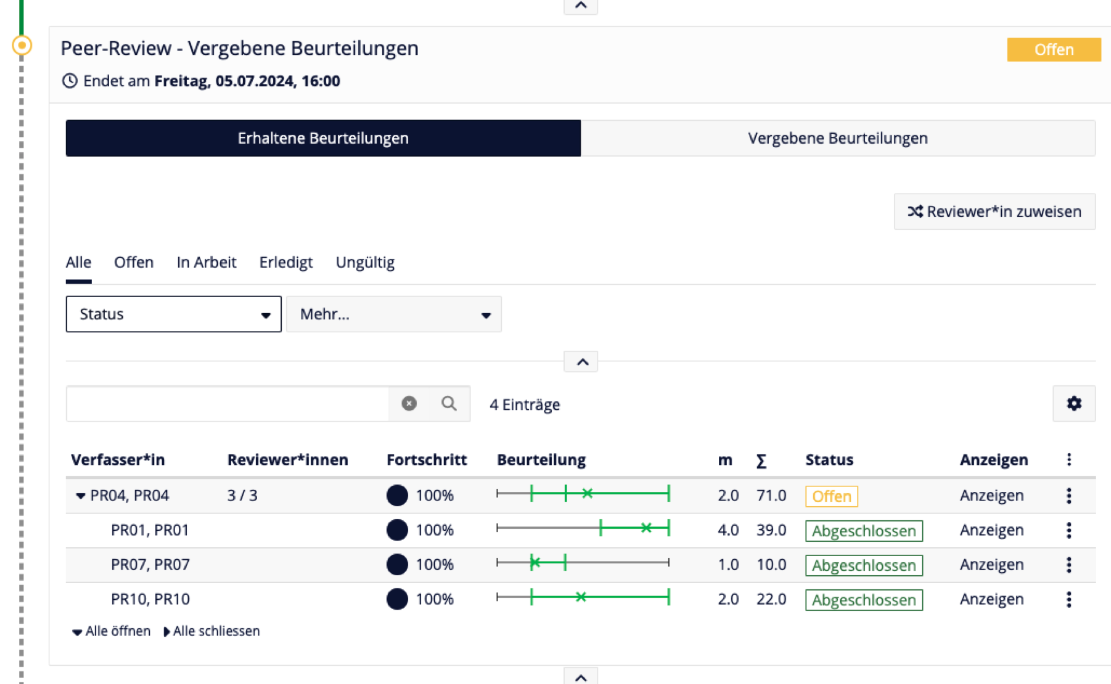The image size is (1111, 684).
Task: Click the search magnifier icon
Action: pos(447,403)
